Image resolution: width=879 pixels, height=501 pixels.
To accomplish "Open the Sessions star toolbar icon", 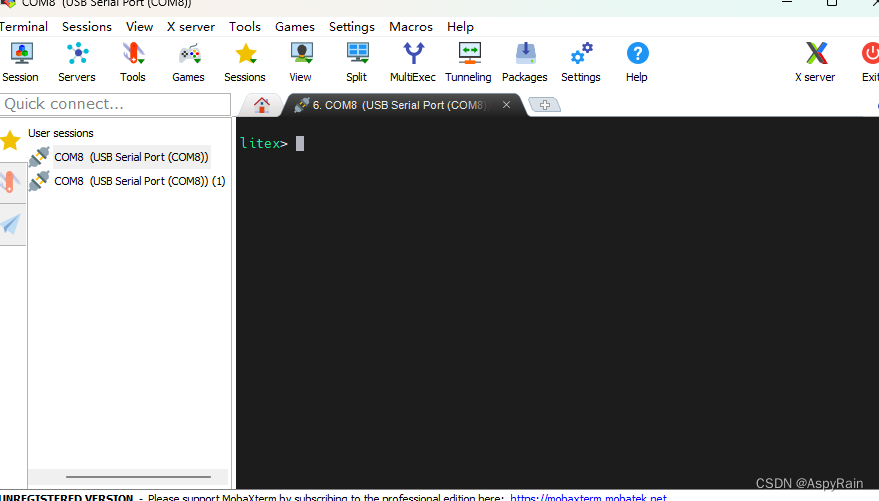I will point(246,54).
